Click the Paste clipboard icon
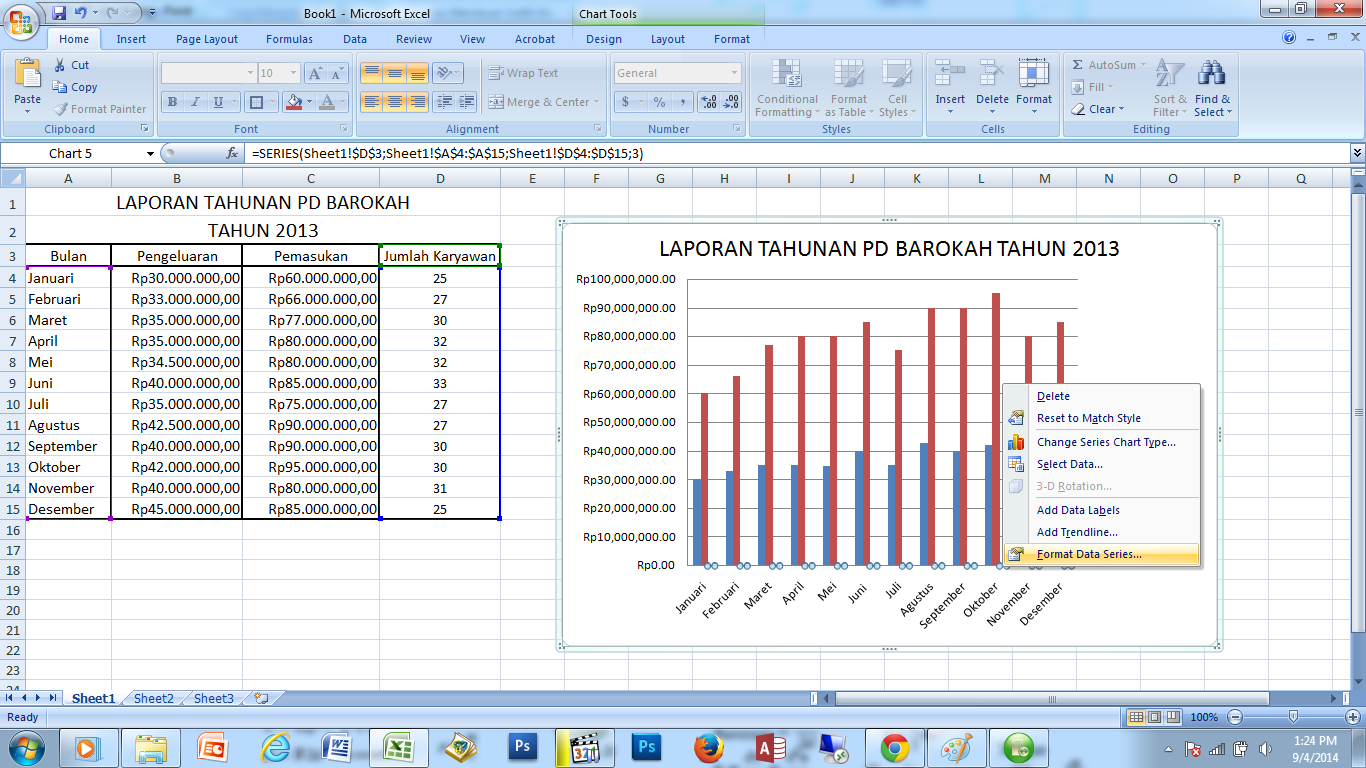The image size is (1366, 768). (28, 75)
